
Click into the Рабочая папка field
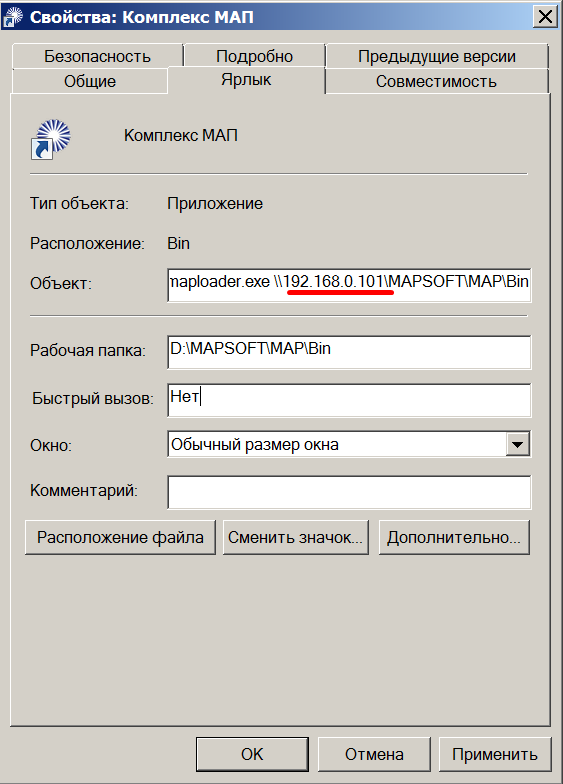coord(349,352)
